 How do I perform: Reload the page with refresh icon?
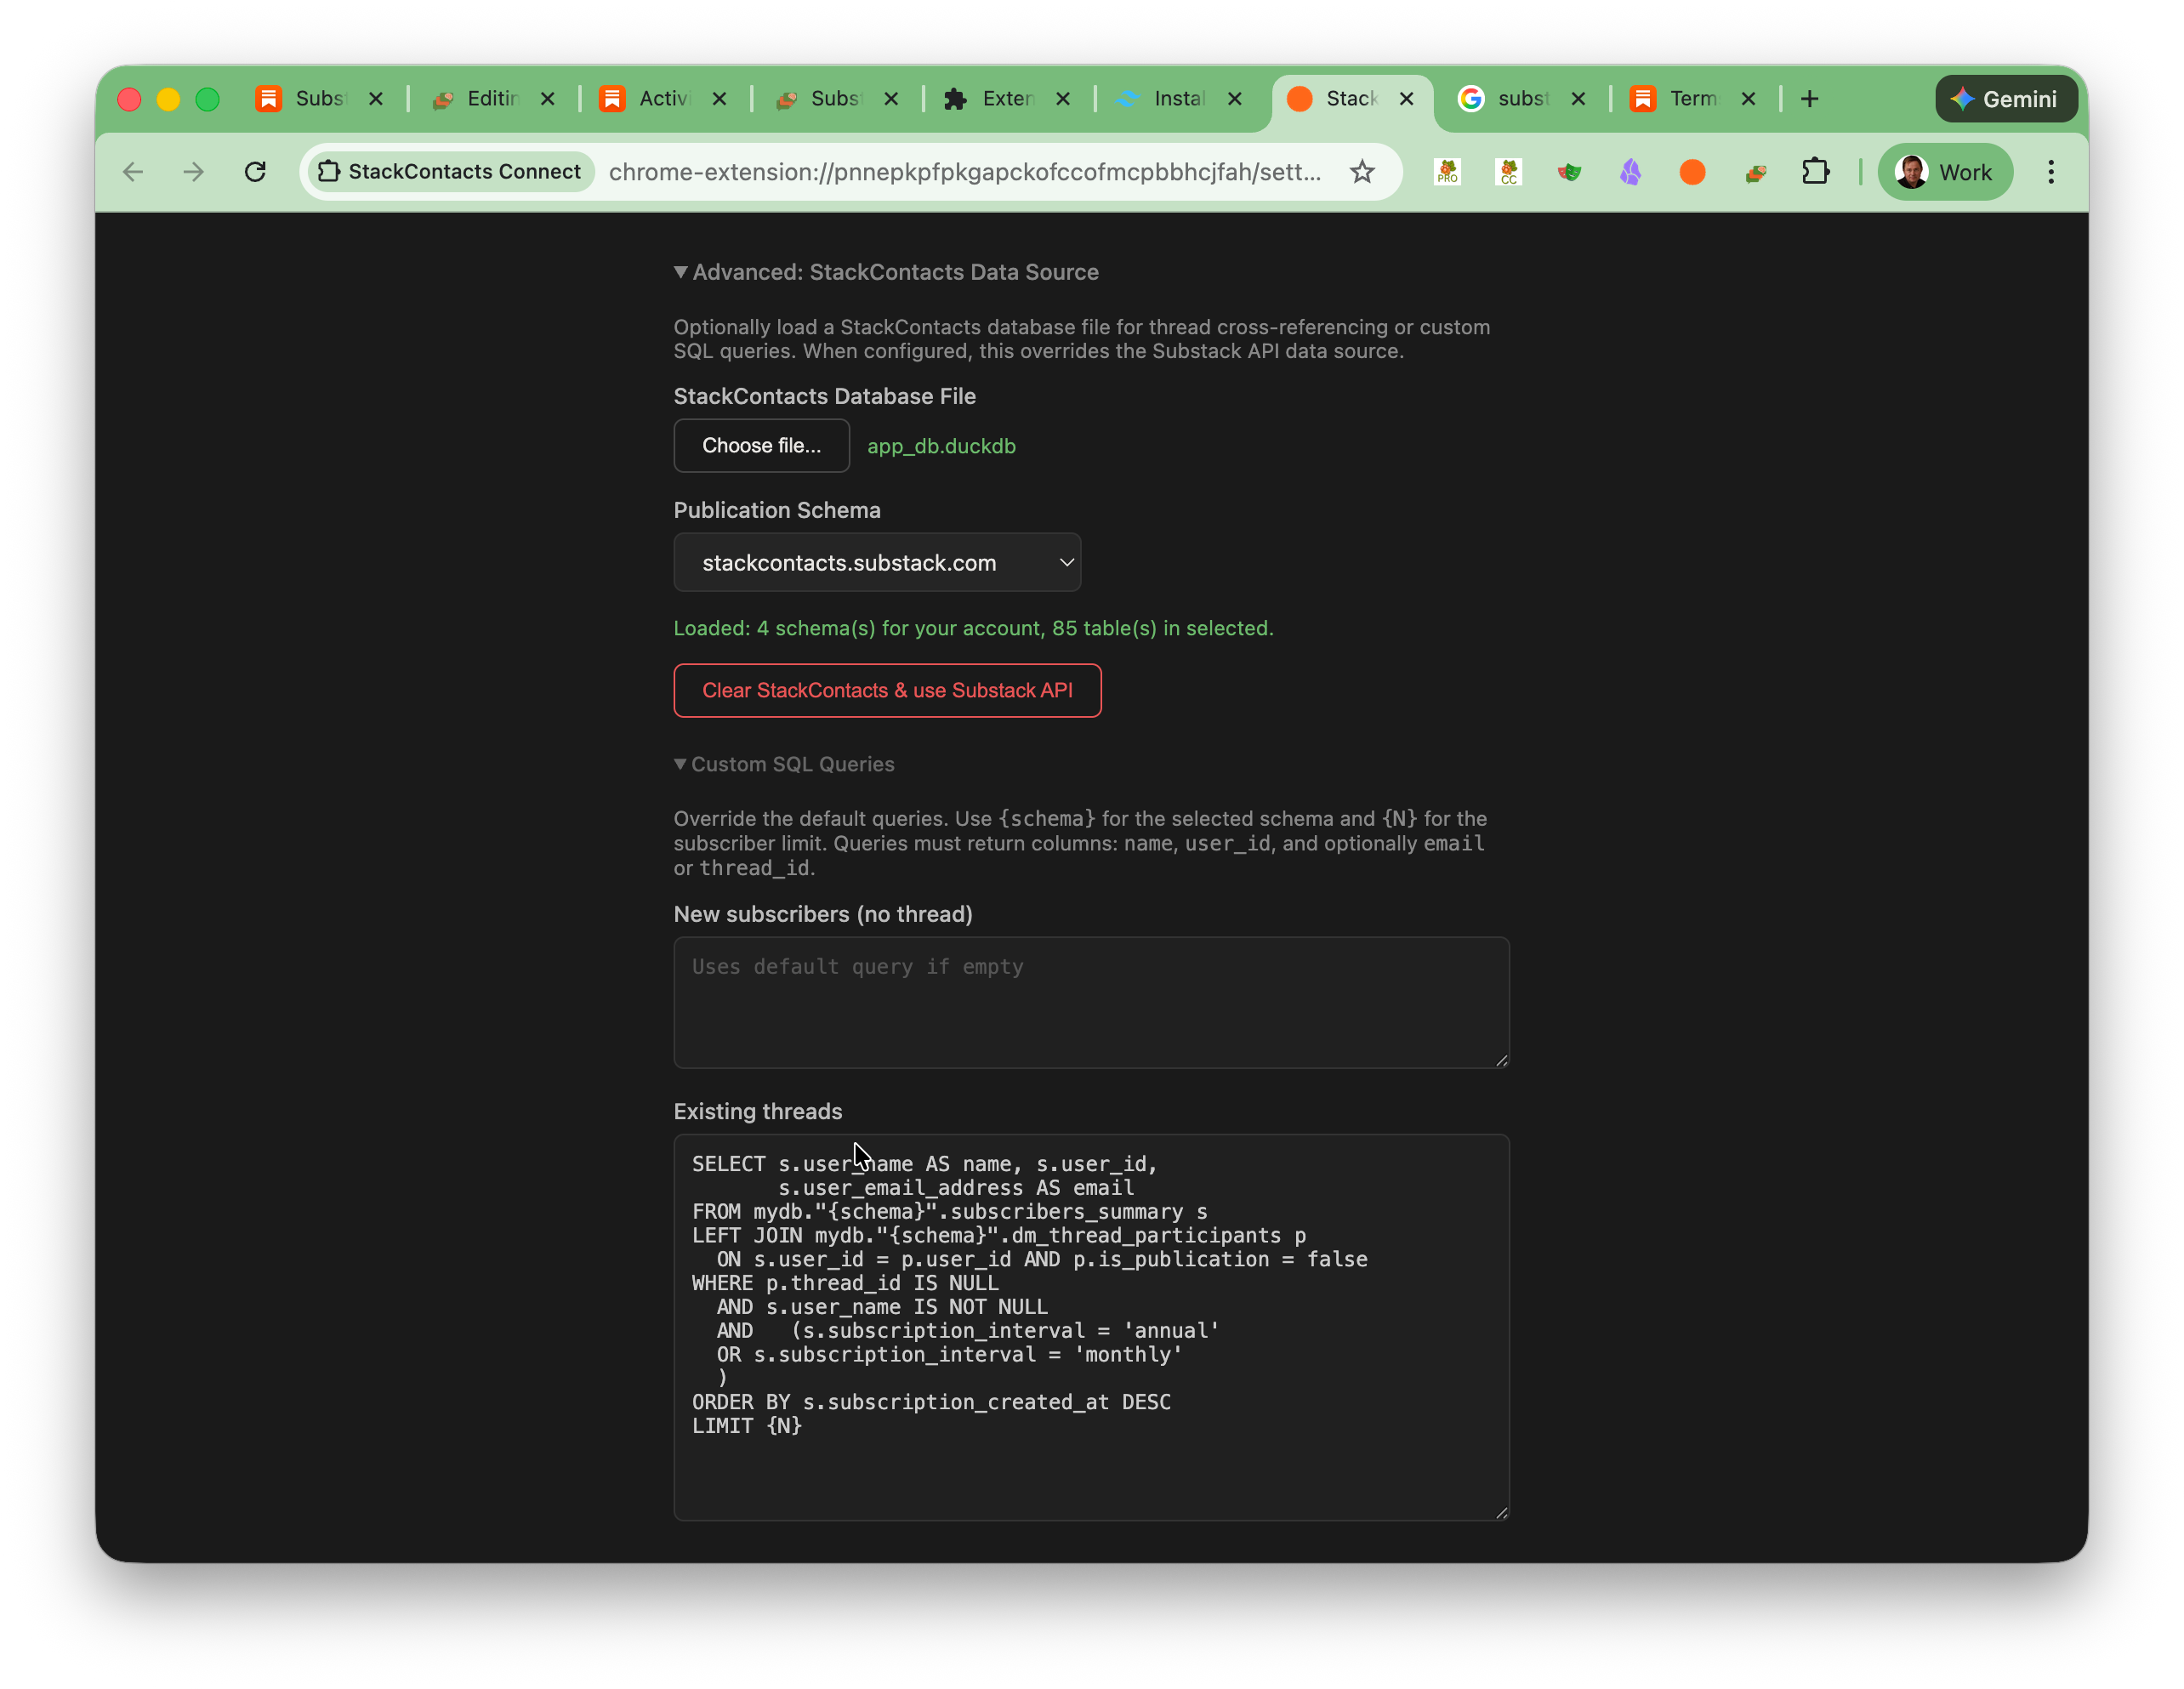pyautogui.click(x=255, y=172)
